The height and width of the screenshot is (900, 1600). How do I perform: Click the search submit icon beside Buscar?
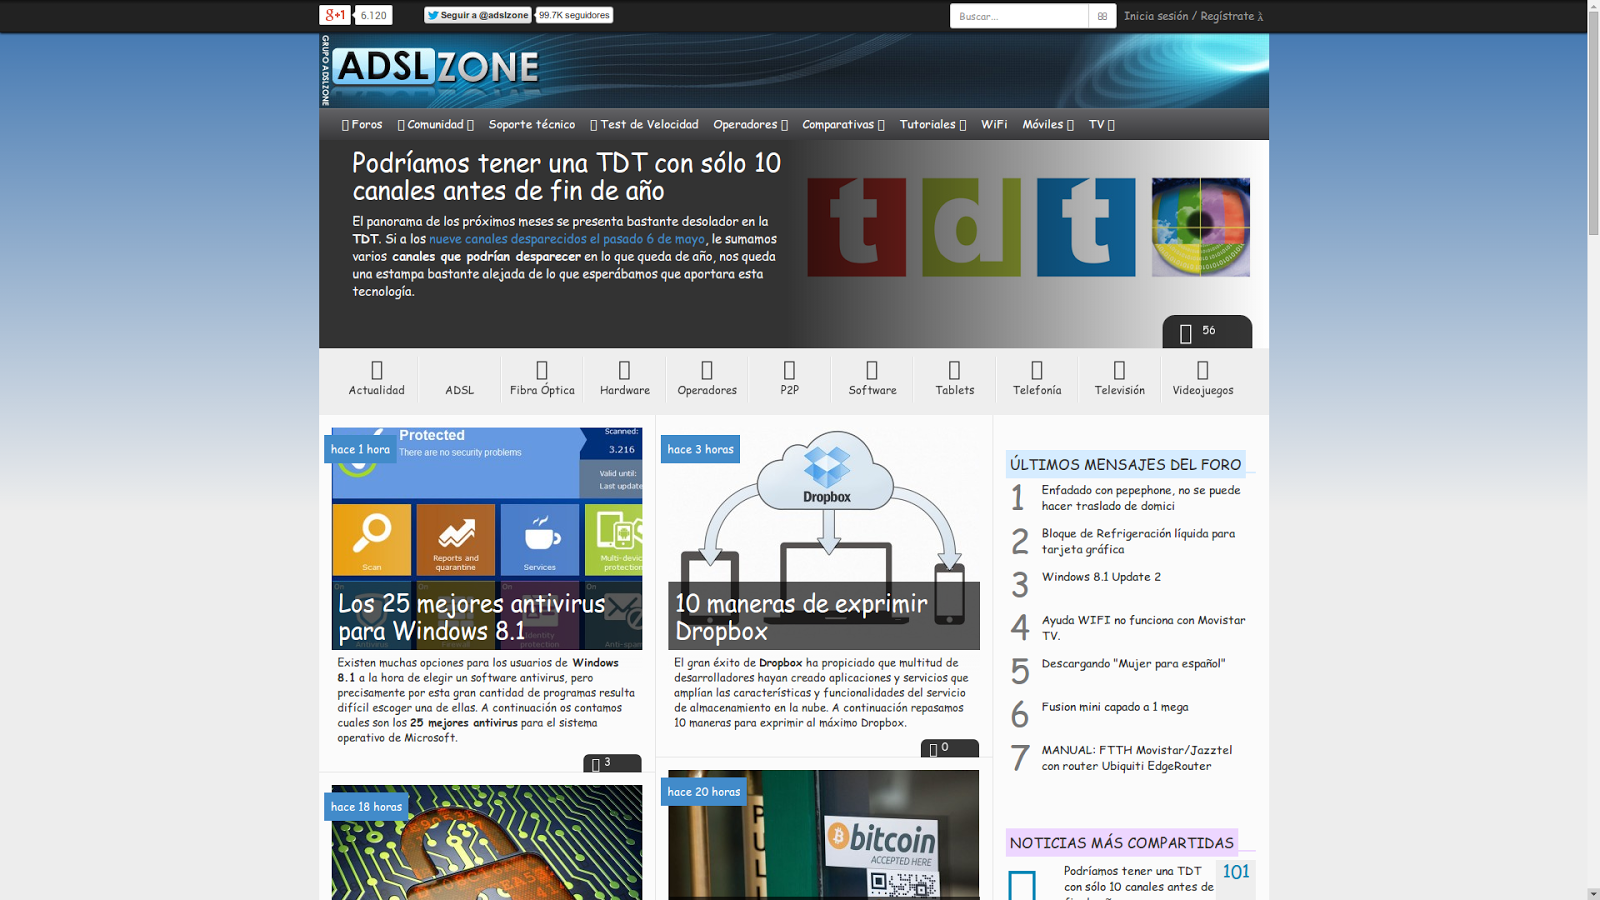[x=1102, y=16]
